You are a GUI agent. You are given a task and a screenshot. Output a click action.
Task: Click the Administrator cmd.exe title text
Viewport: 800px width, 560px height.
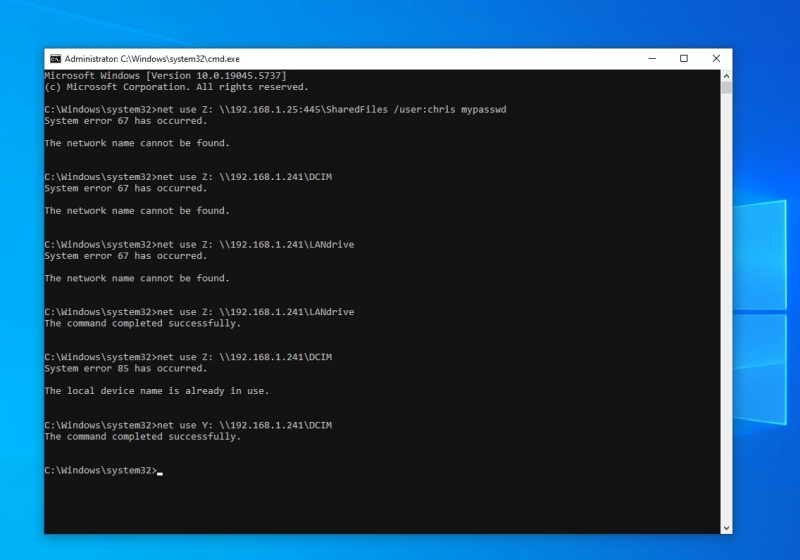click(x=152, y=59)
